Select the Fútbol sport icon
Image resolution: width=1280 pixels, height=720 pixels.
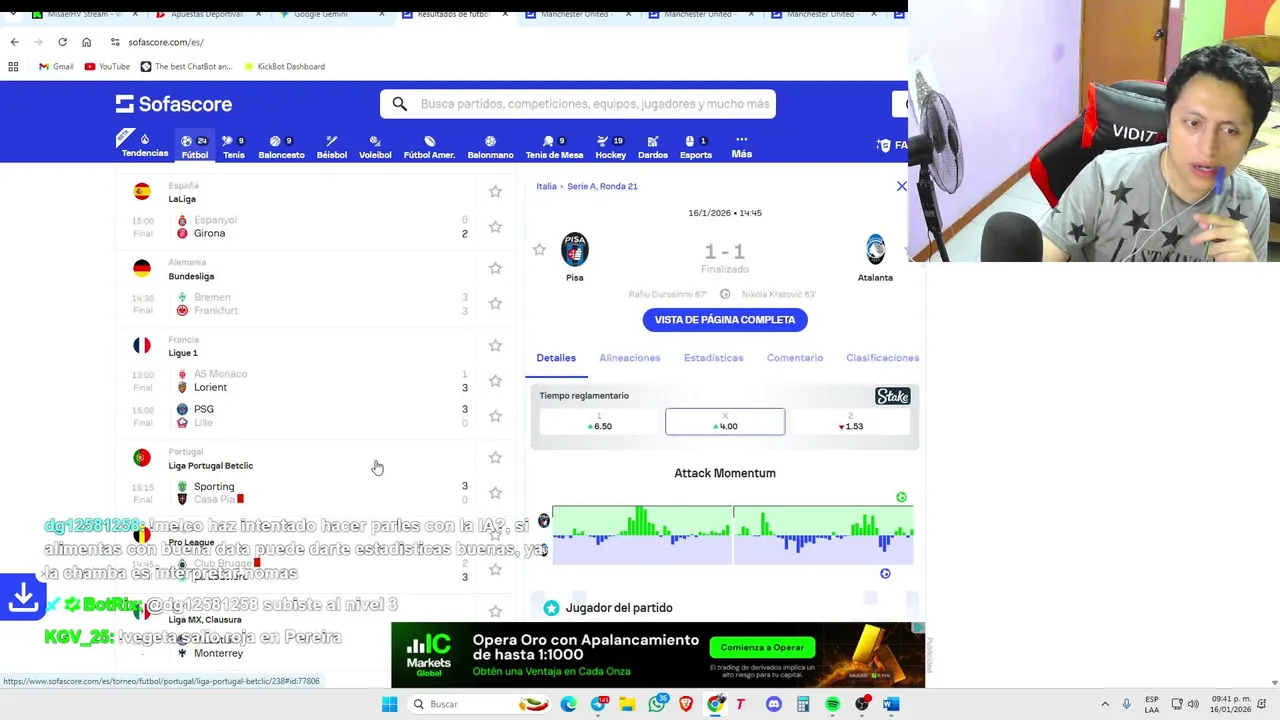[x=195, y=147]
